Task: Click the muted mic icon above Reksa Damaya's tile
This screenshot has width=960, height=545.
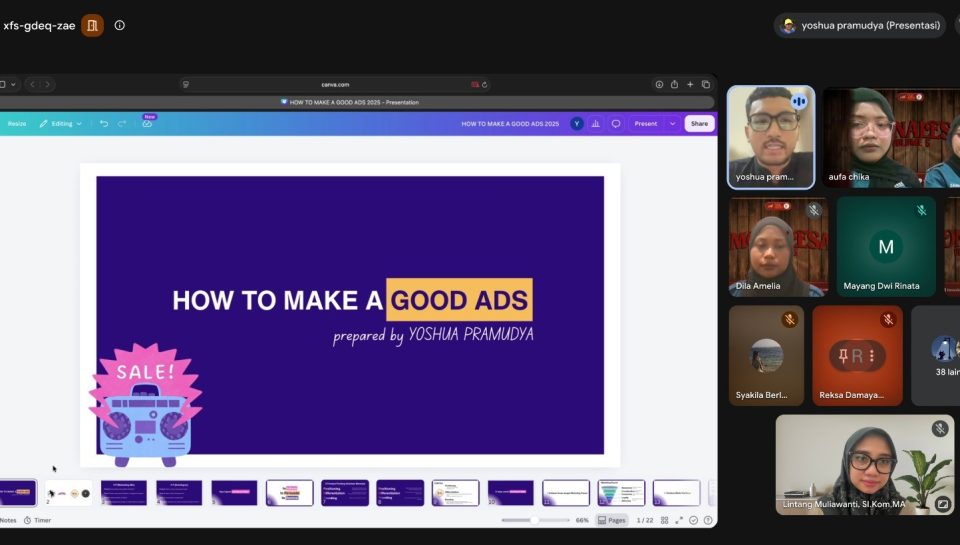Action: coord(888,319)
